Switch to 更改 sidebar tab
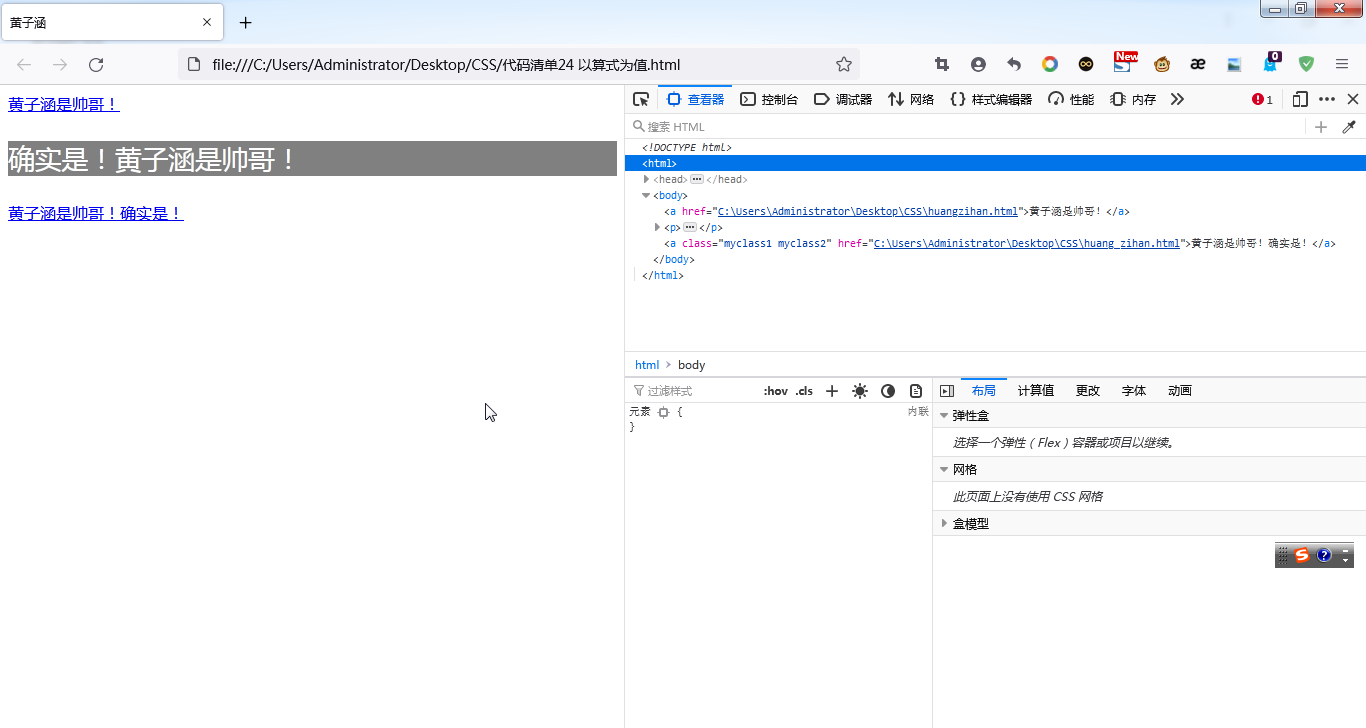Screen dimensions: 1366x728 coord(1088,391)
